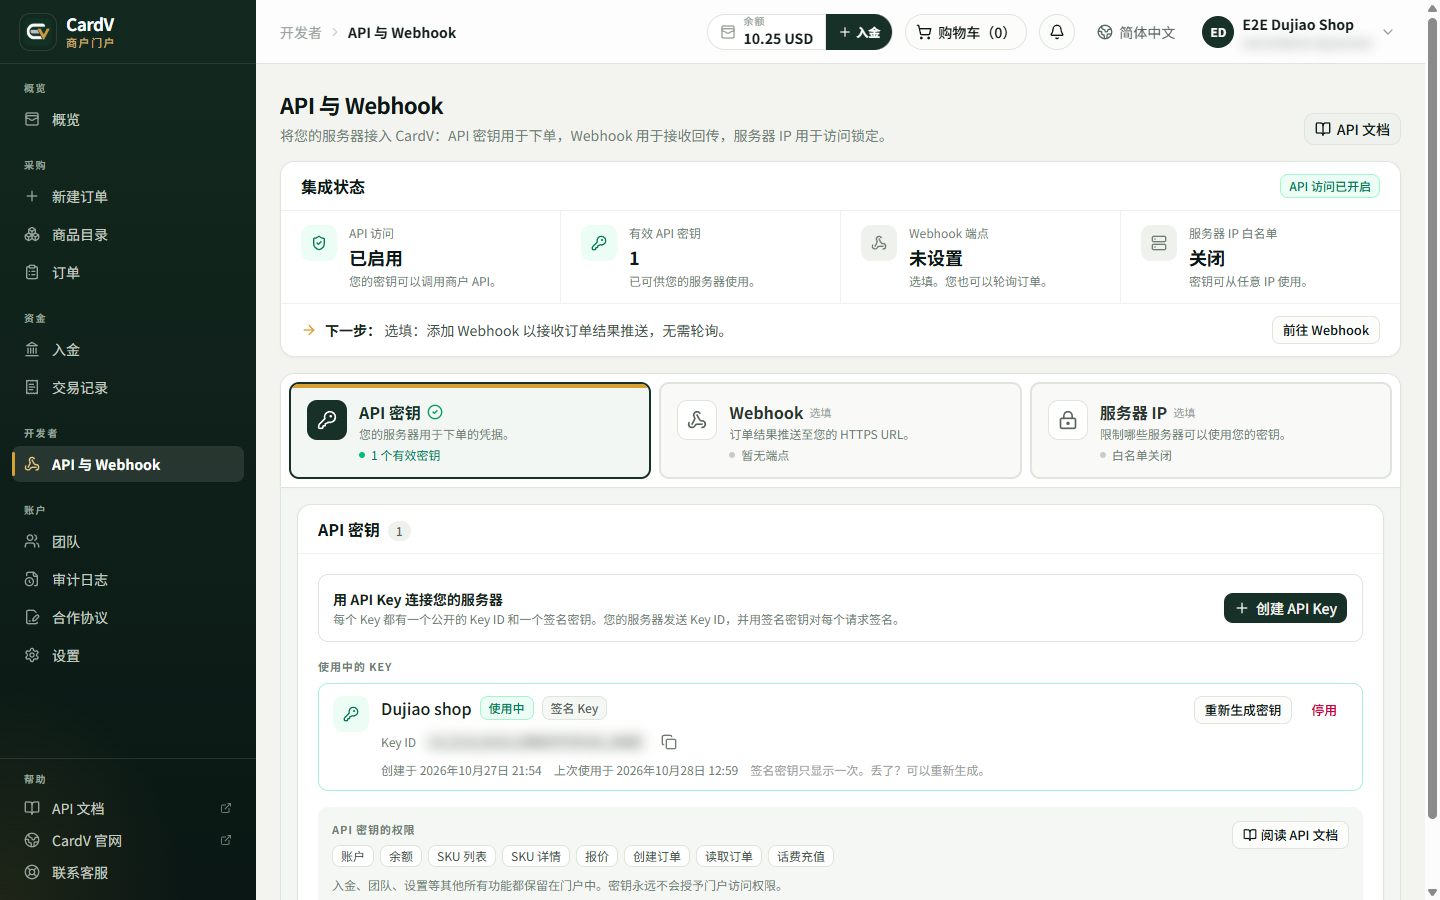Click the 使用中 status badge
The image size is (1440, 900).
(507, 708)
